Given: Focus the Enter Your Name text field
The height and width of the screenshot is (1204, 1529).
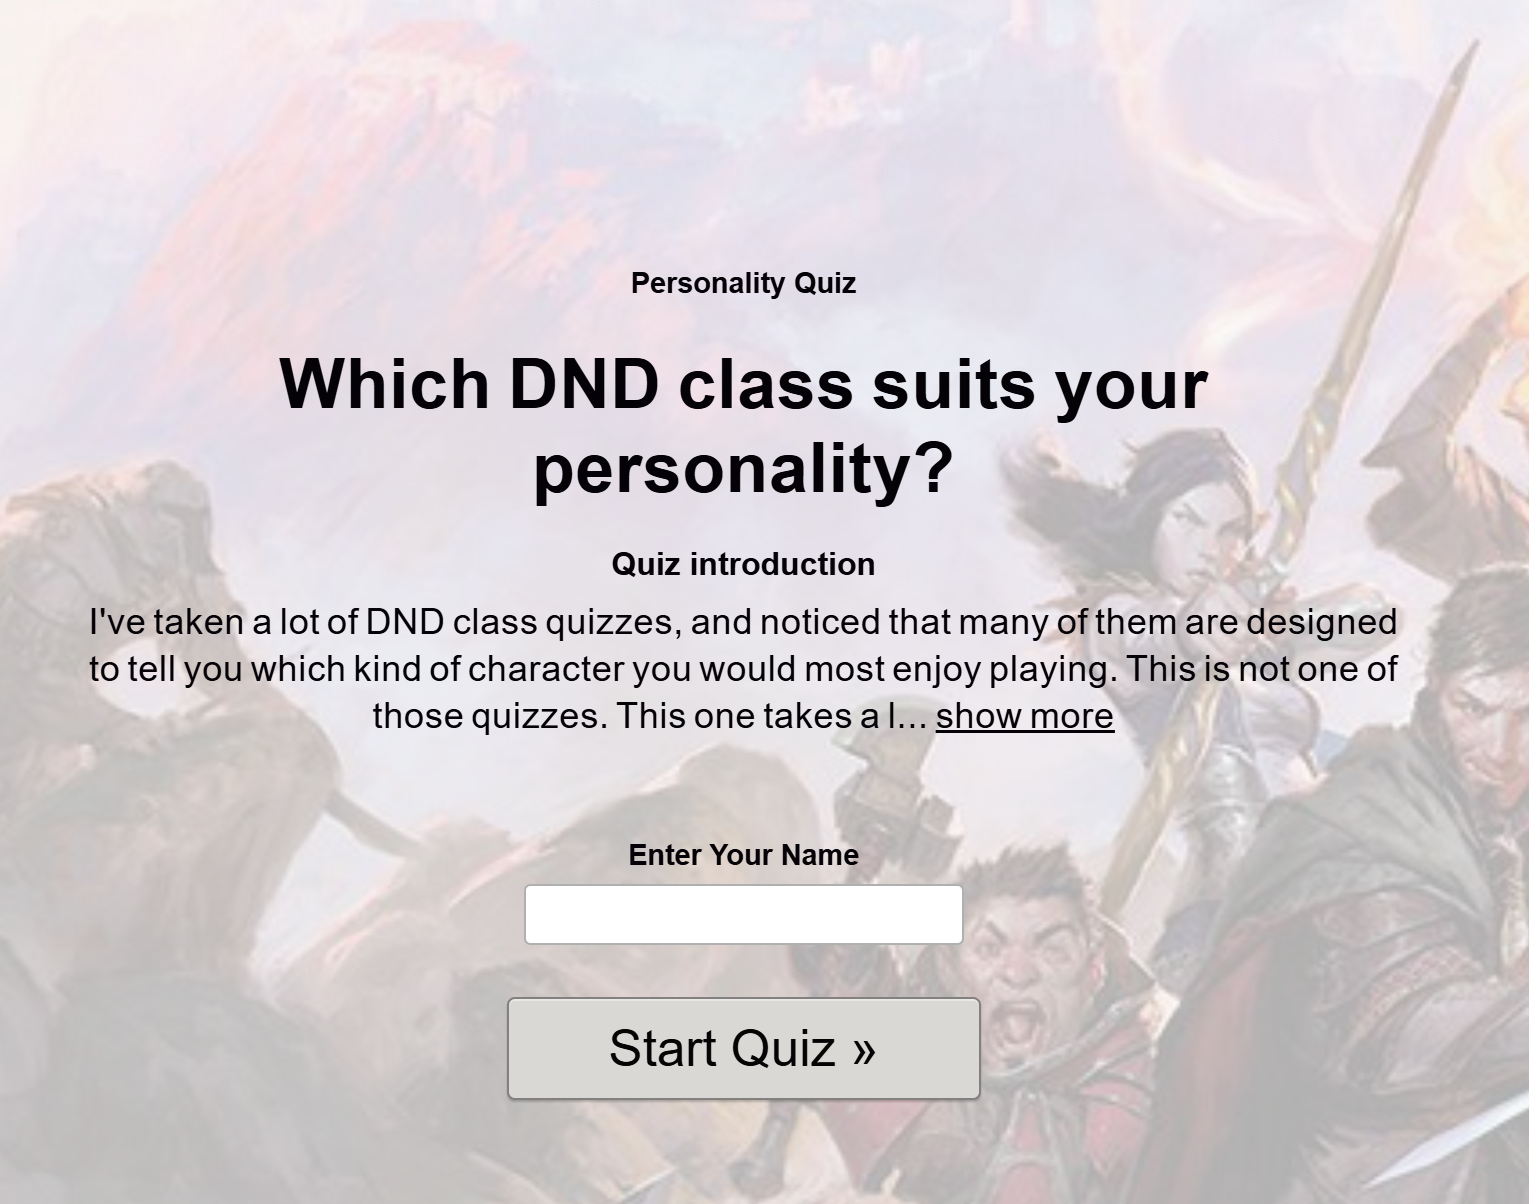Looking at the screenshot, I should pyautogui.click(x=743, y=914).
